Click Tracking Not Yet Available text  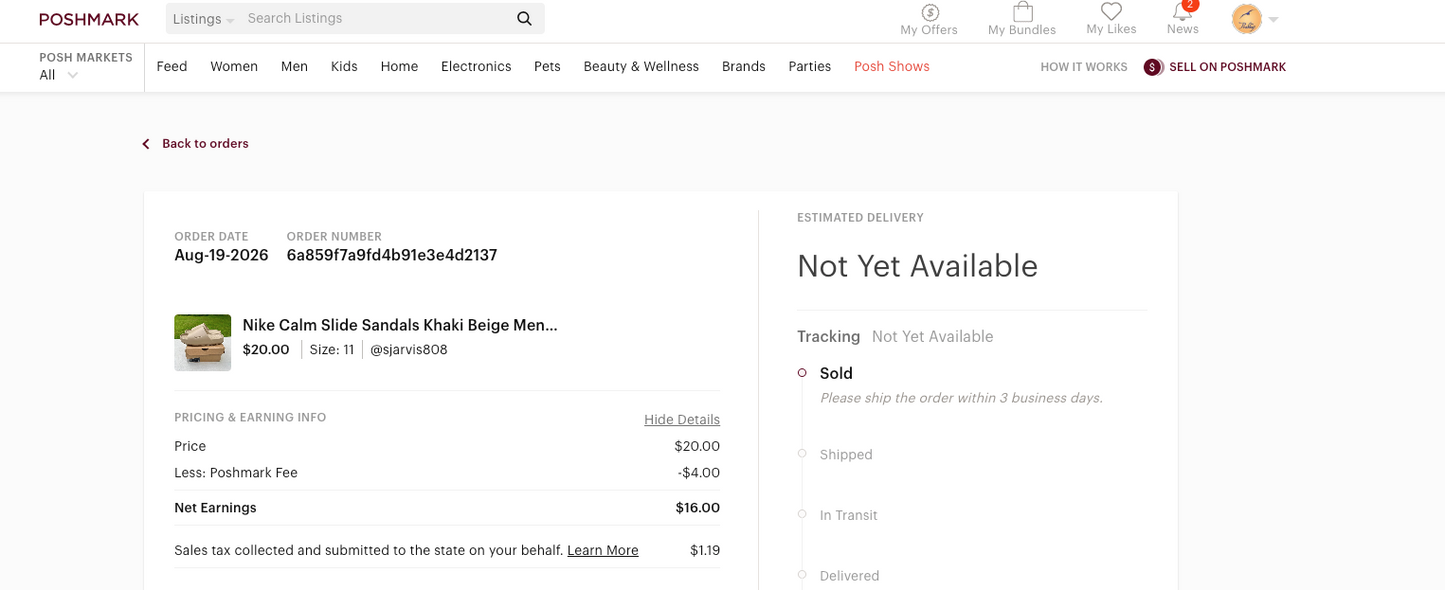[x=932, y=337]
